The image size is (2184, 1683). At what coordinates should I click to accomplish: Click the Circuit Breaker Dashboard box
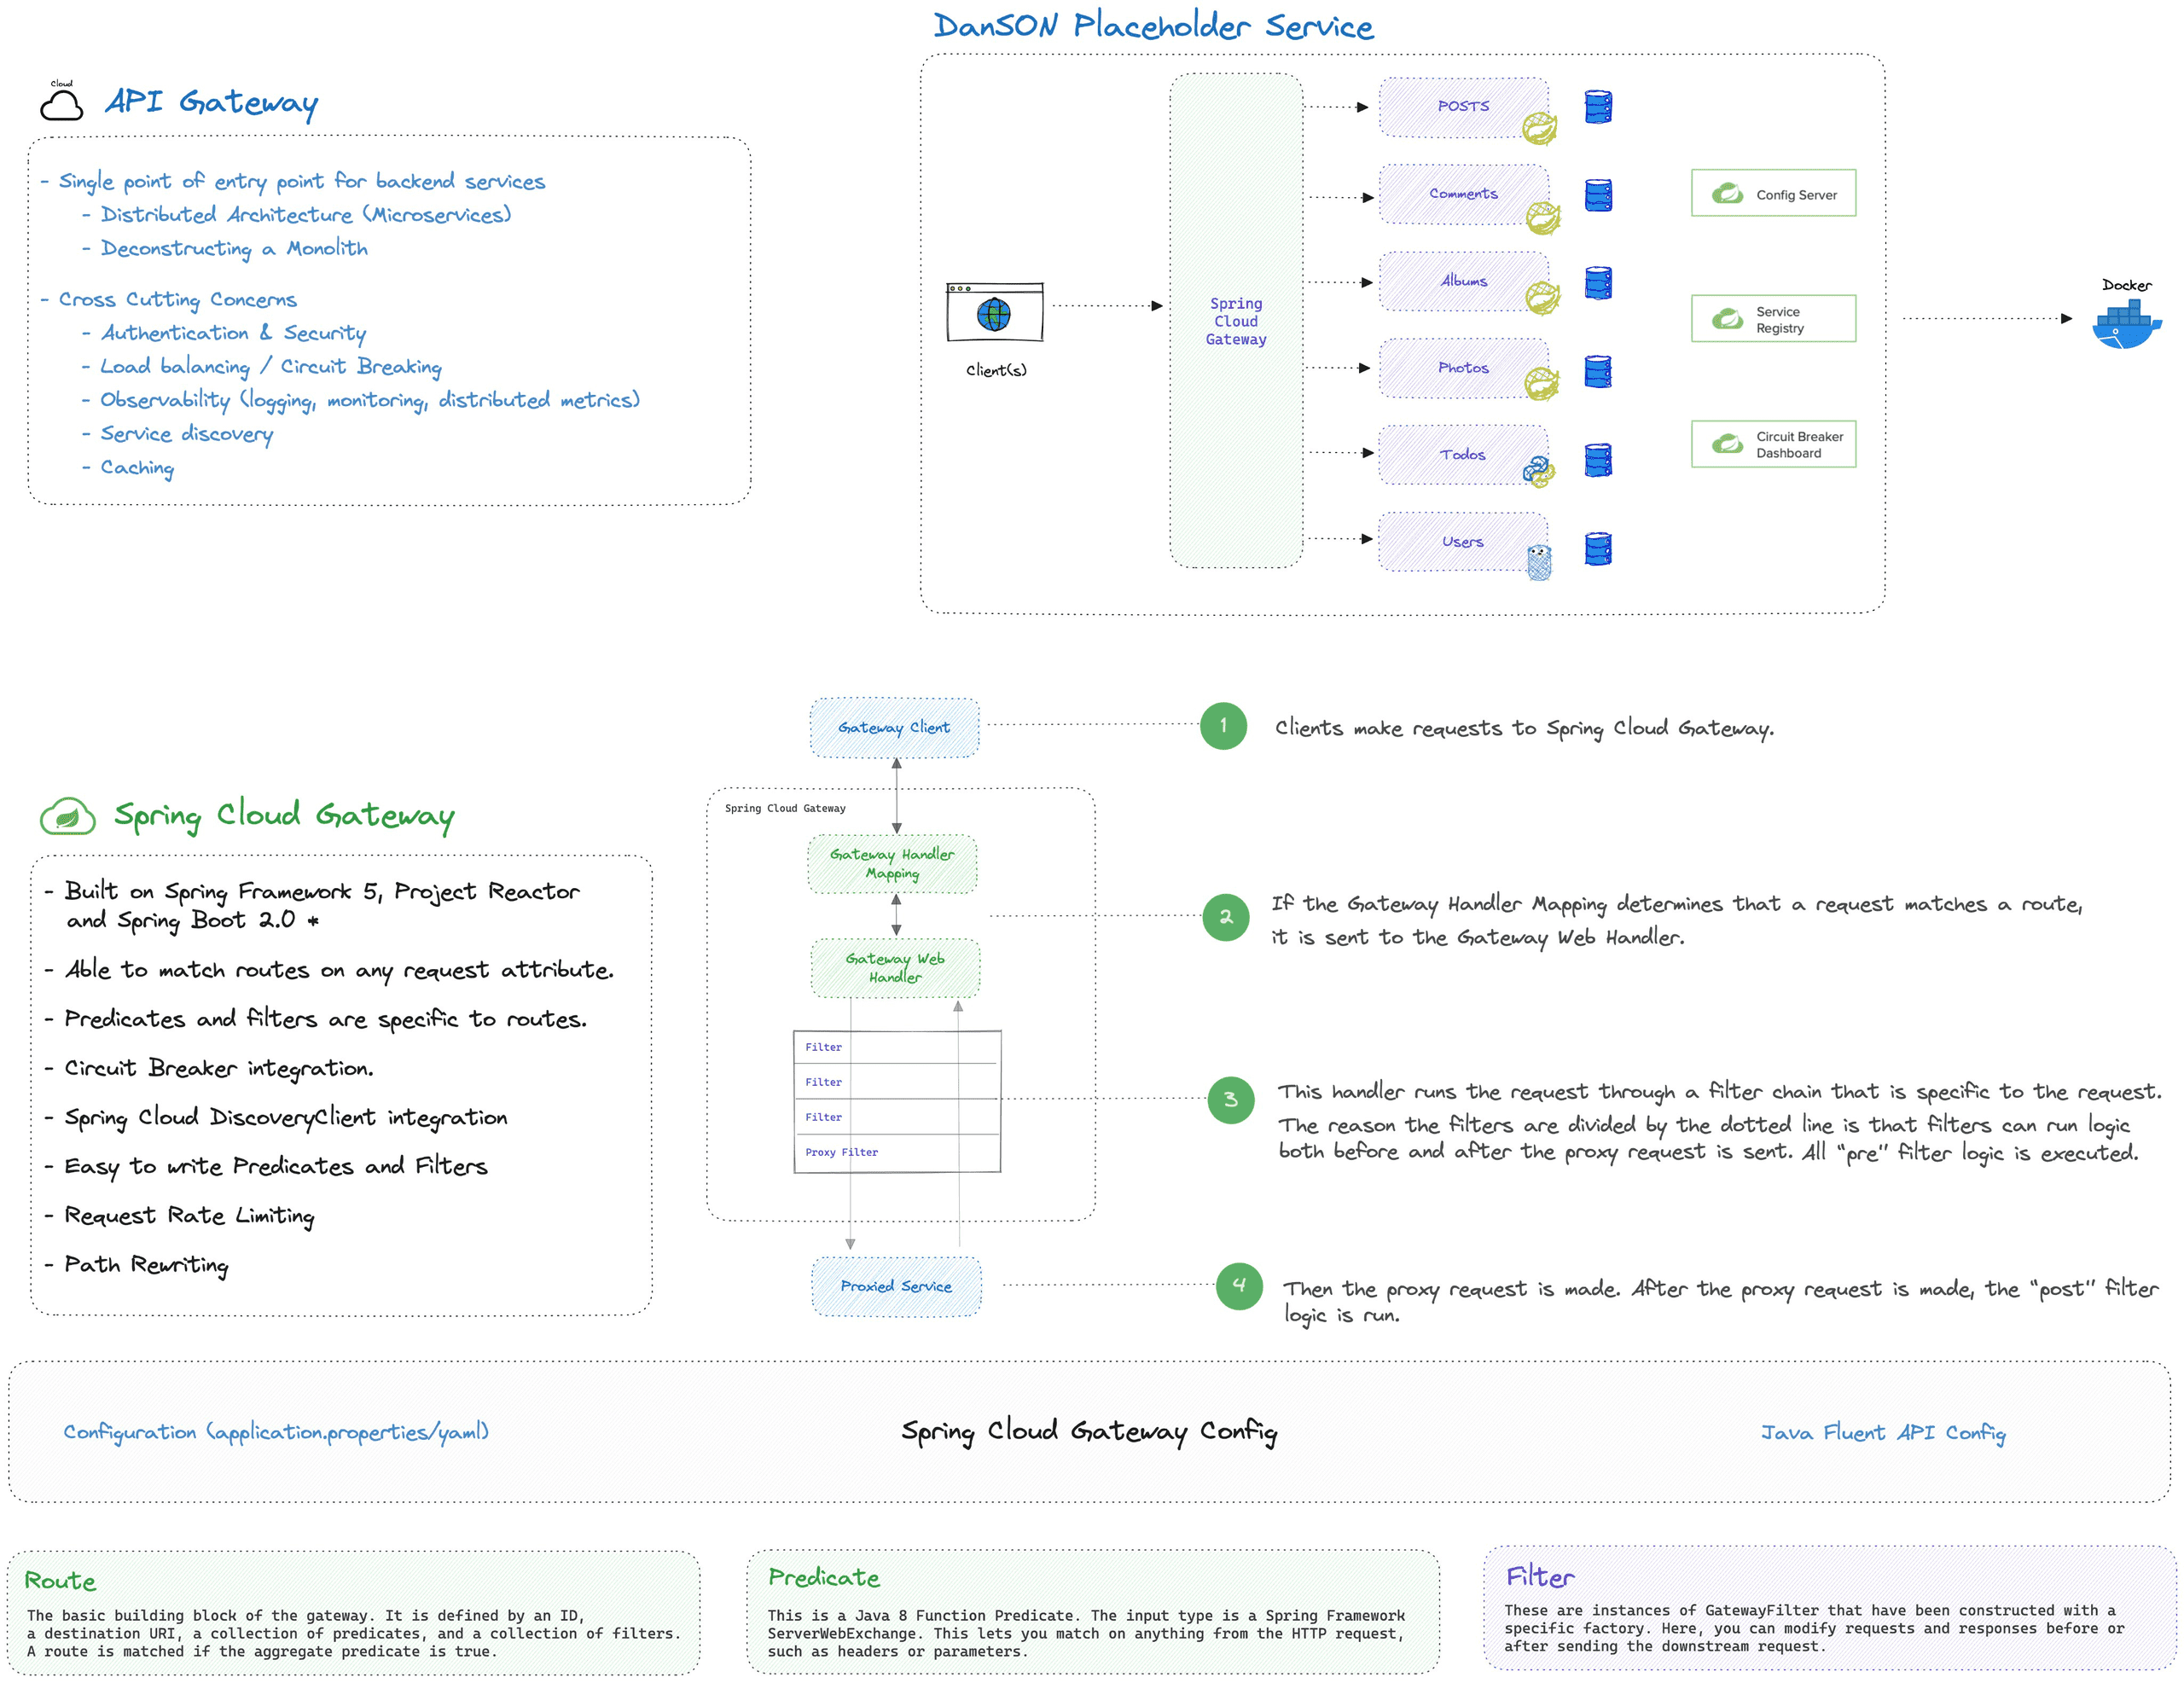point(1773,444)
